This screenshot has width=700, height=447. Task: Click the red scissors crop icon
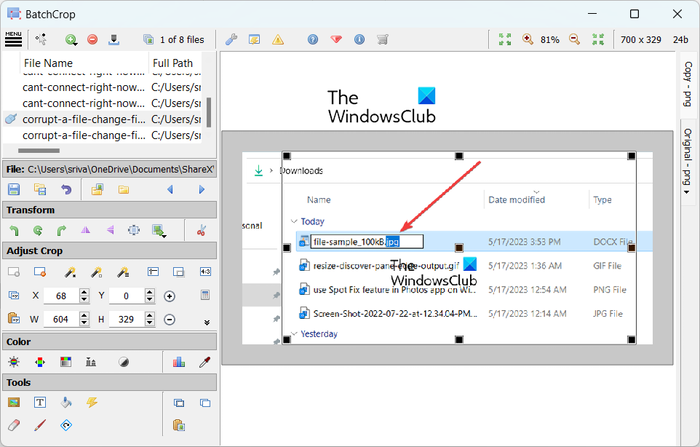pos(201,230)
